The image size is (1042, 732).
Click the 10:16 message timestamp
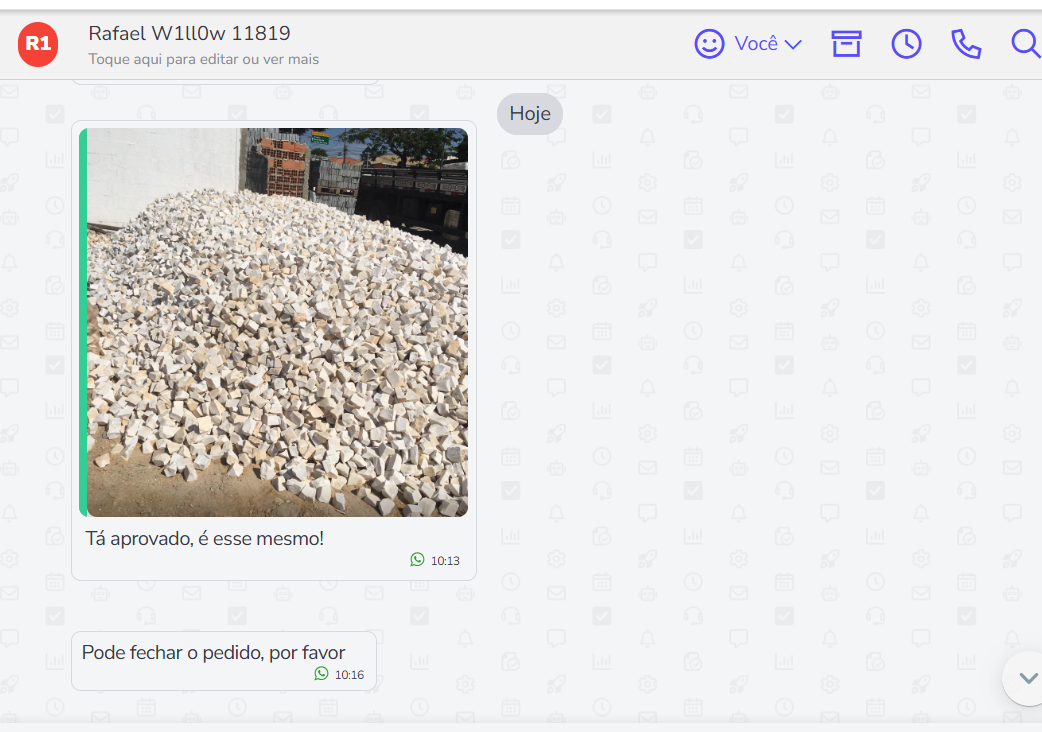[350, 675]
